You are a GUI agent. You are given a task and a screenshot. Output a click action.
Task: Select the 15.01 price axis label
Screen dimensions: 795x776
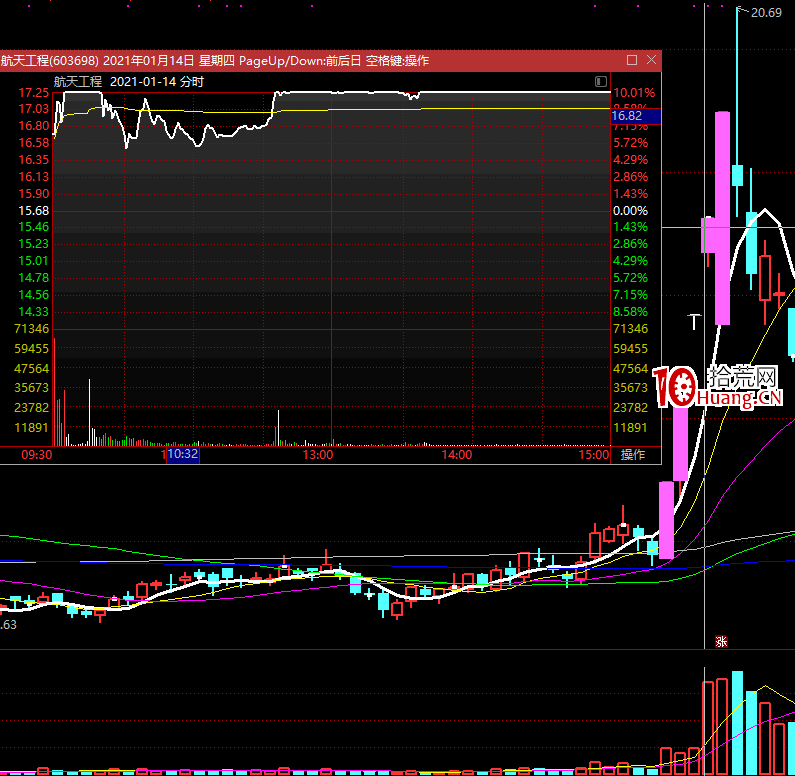(33, 261)
